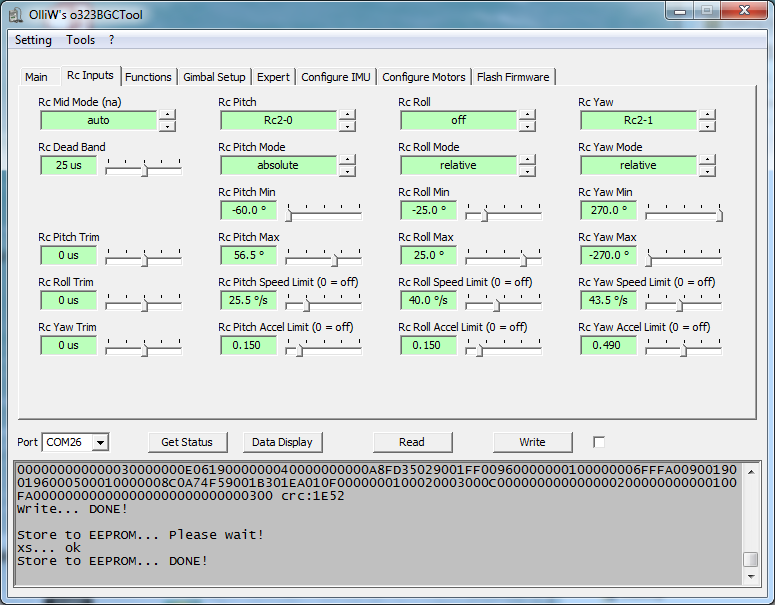775x605 pixels.
Task: Click the Rc Dead Band slider handle
Action: (145, 171)
